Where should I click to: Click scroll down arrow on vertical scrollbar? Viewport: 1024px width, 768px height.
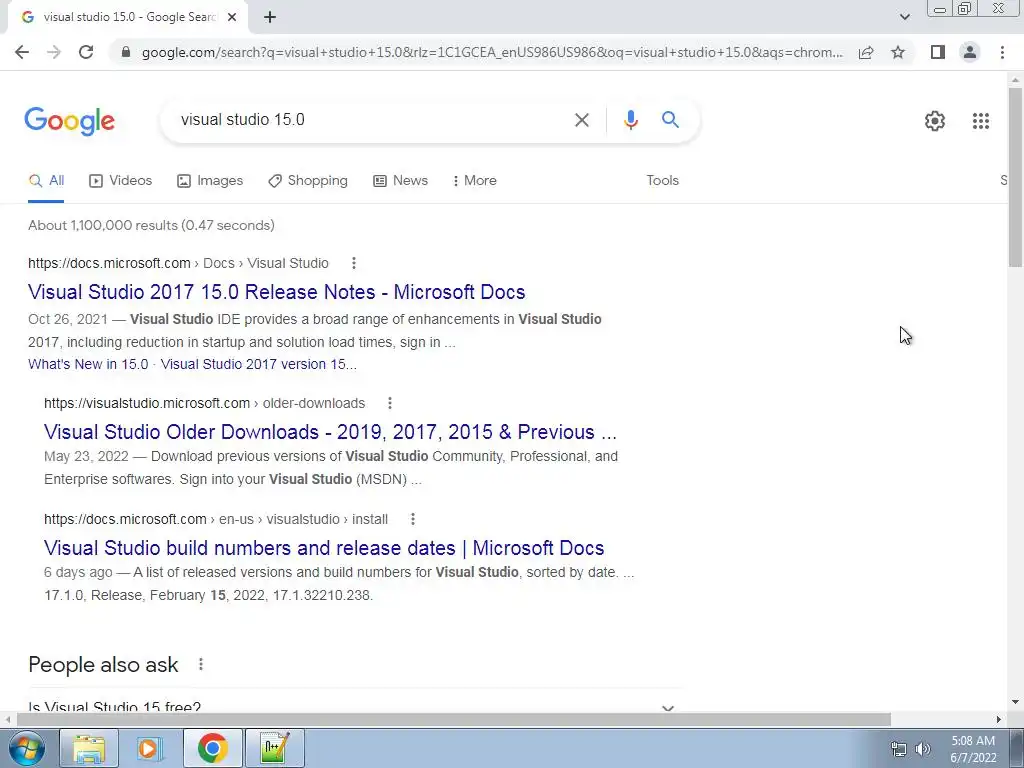click(1015, 703)
